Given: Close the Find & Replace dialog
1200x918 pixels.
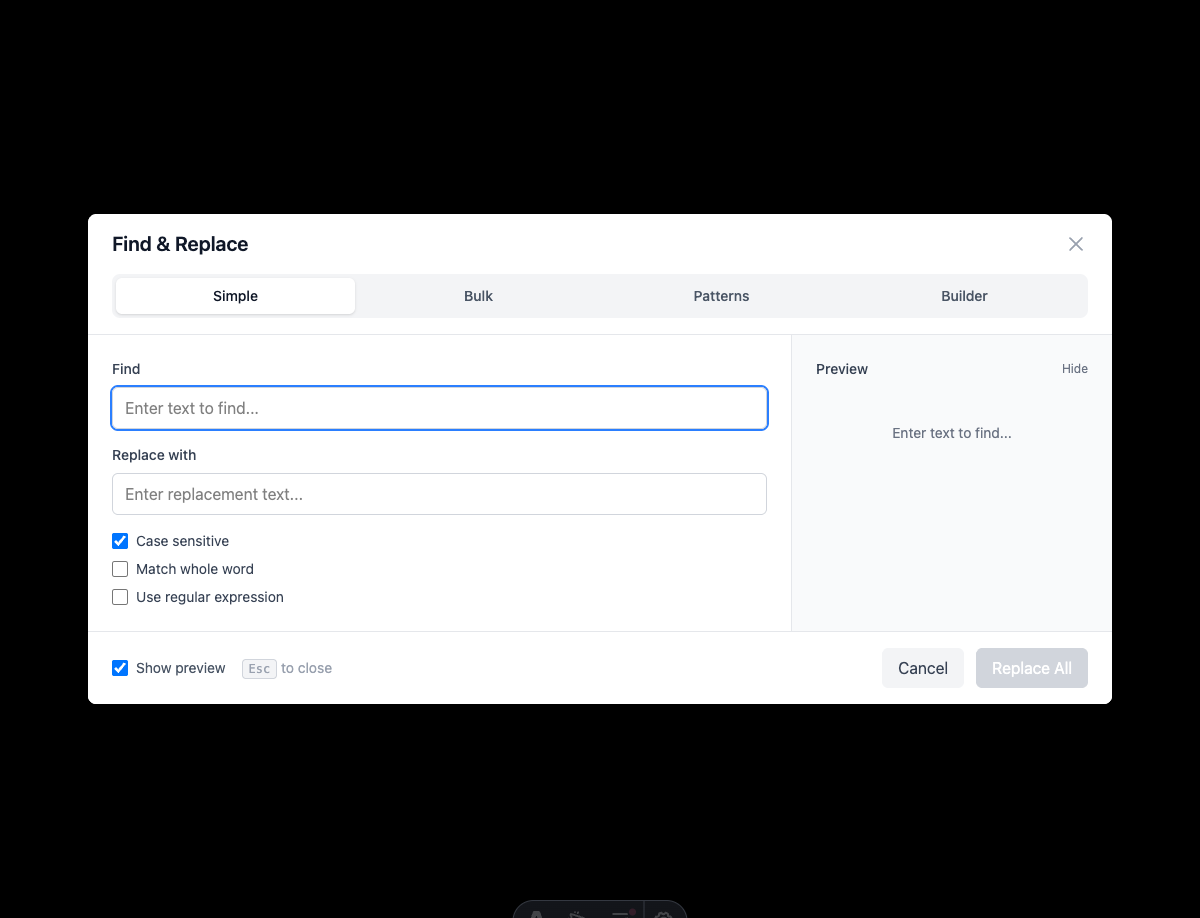Looking at the screenshot, I should point(1075,243).
